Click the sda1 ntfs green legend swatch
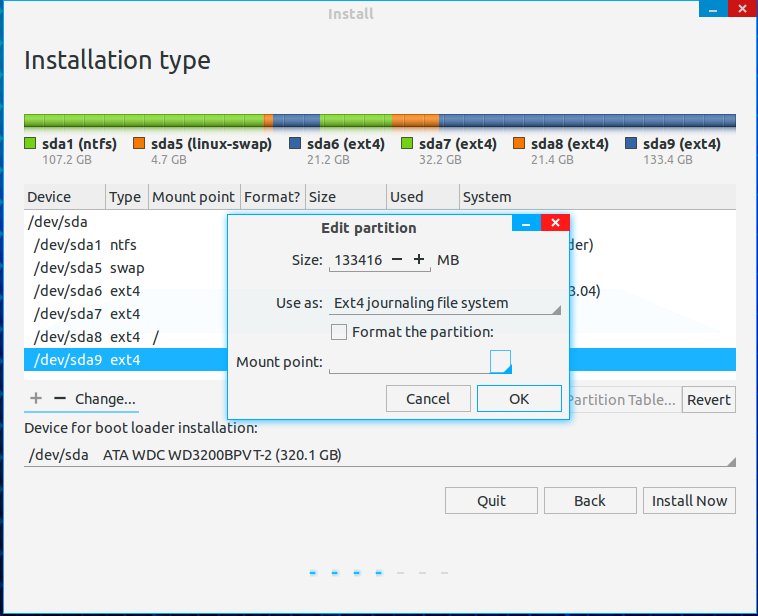This screenshot has height=616, width=758. tap(30, 144)
